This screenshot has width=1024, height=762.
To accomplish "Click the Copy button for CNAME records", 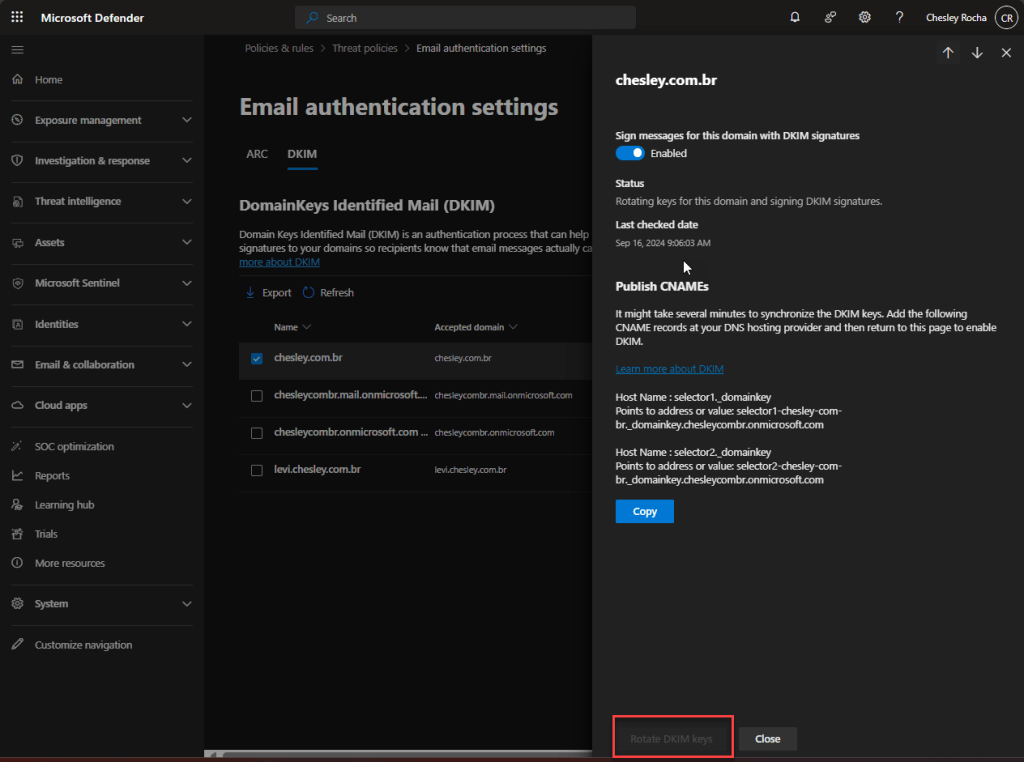I will [645, 511].
